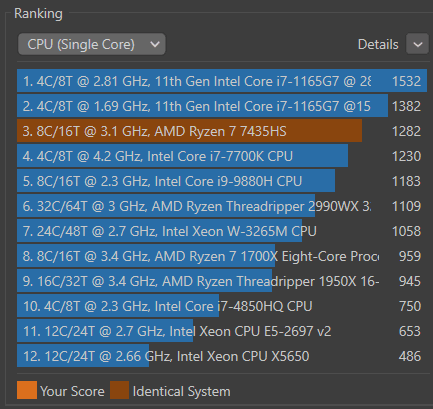Click the score value 959
The width and height of the screenshot is (433, 409).
point(410,256)
